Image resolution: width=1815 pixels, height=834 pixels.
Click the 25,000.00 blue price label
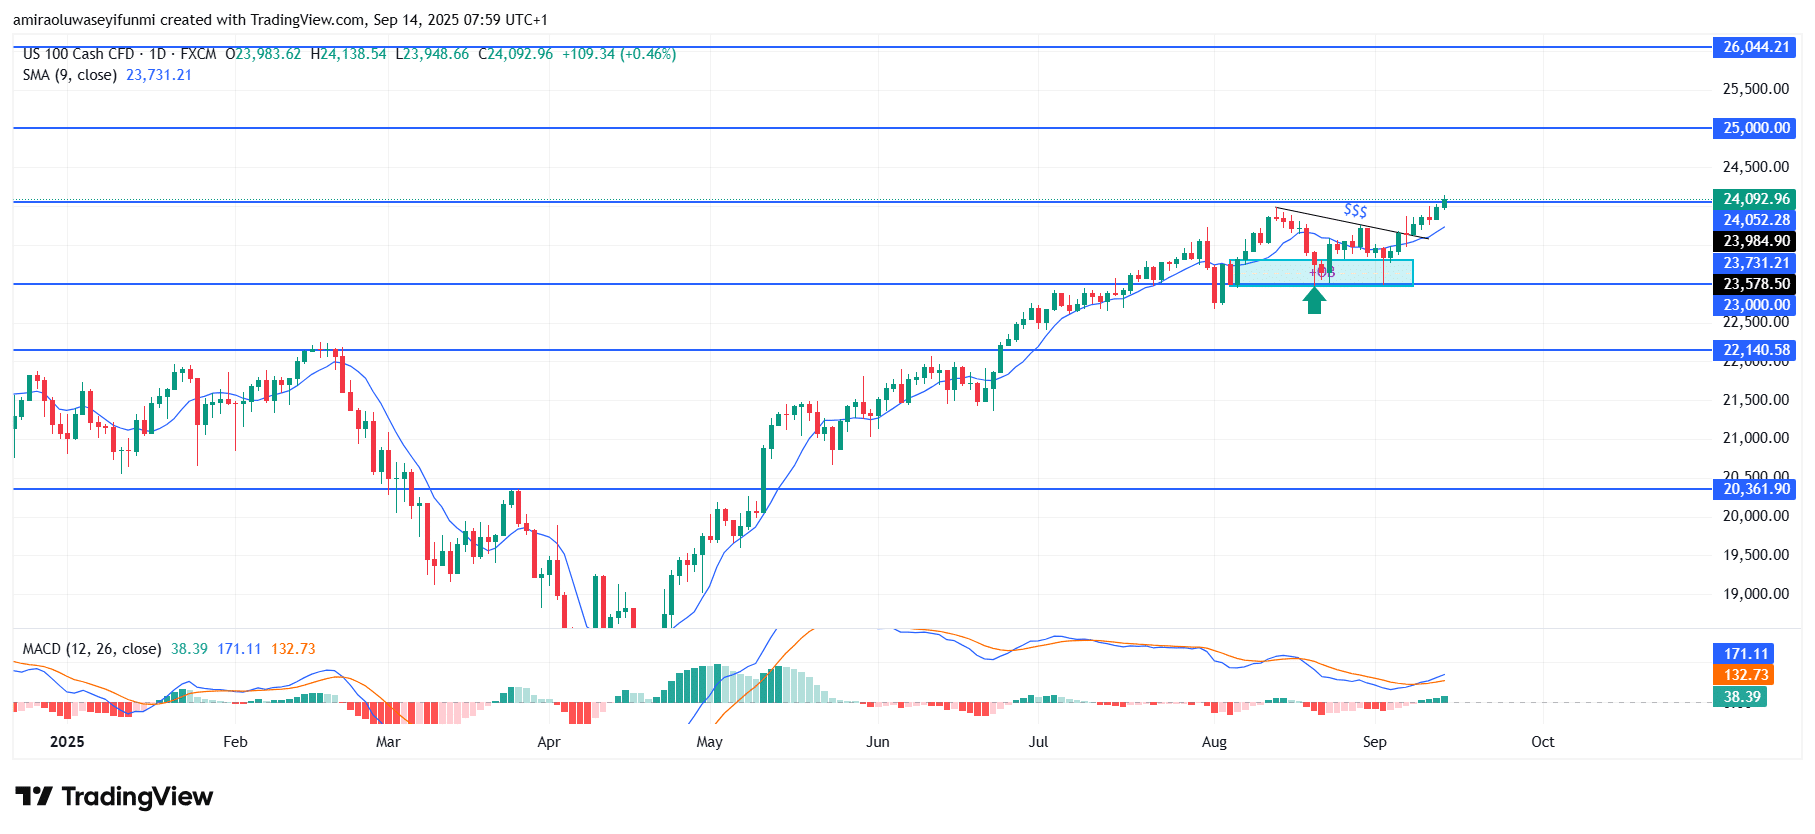(x=1755, y=128)
